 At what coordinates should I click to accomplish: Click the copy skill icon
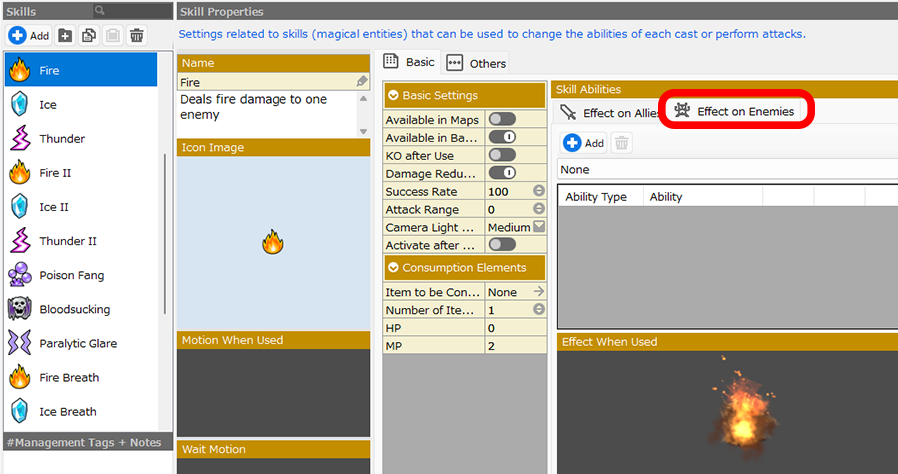click(89, 35)
